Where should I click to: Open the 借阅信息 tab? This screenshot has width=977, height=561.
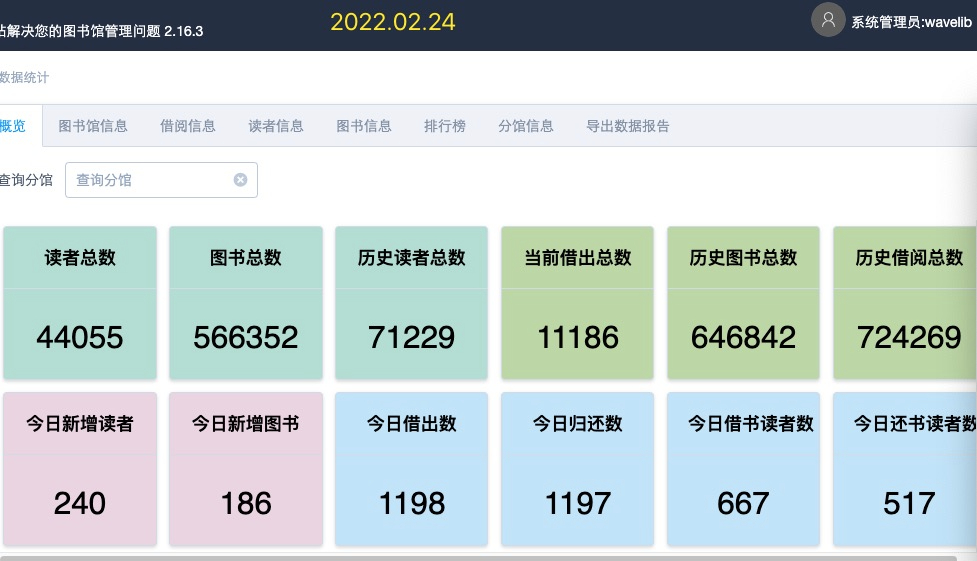188,126
